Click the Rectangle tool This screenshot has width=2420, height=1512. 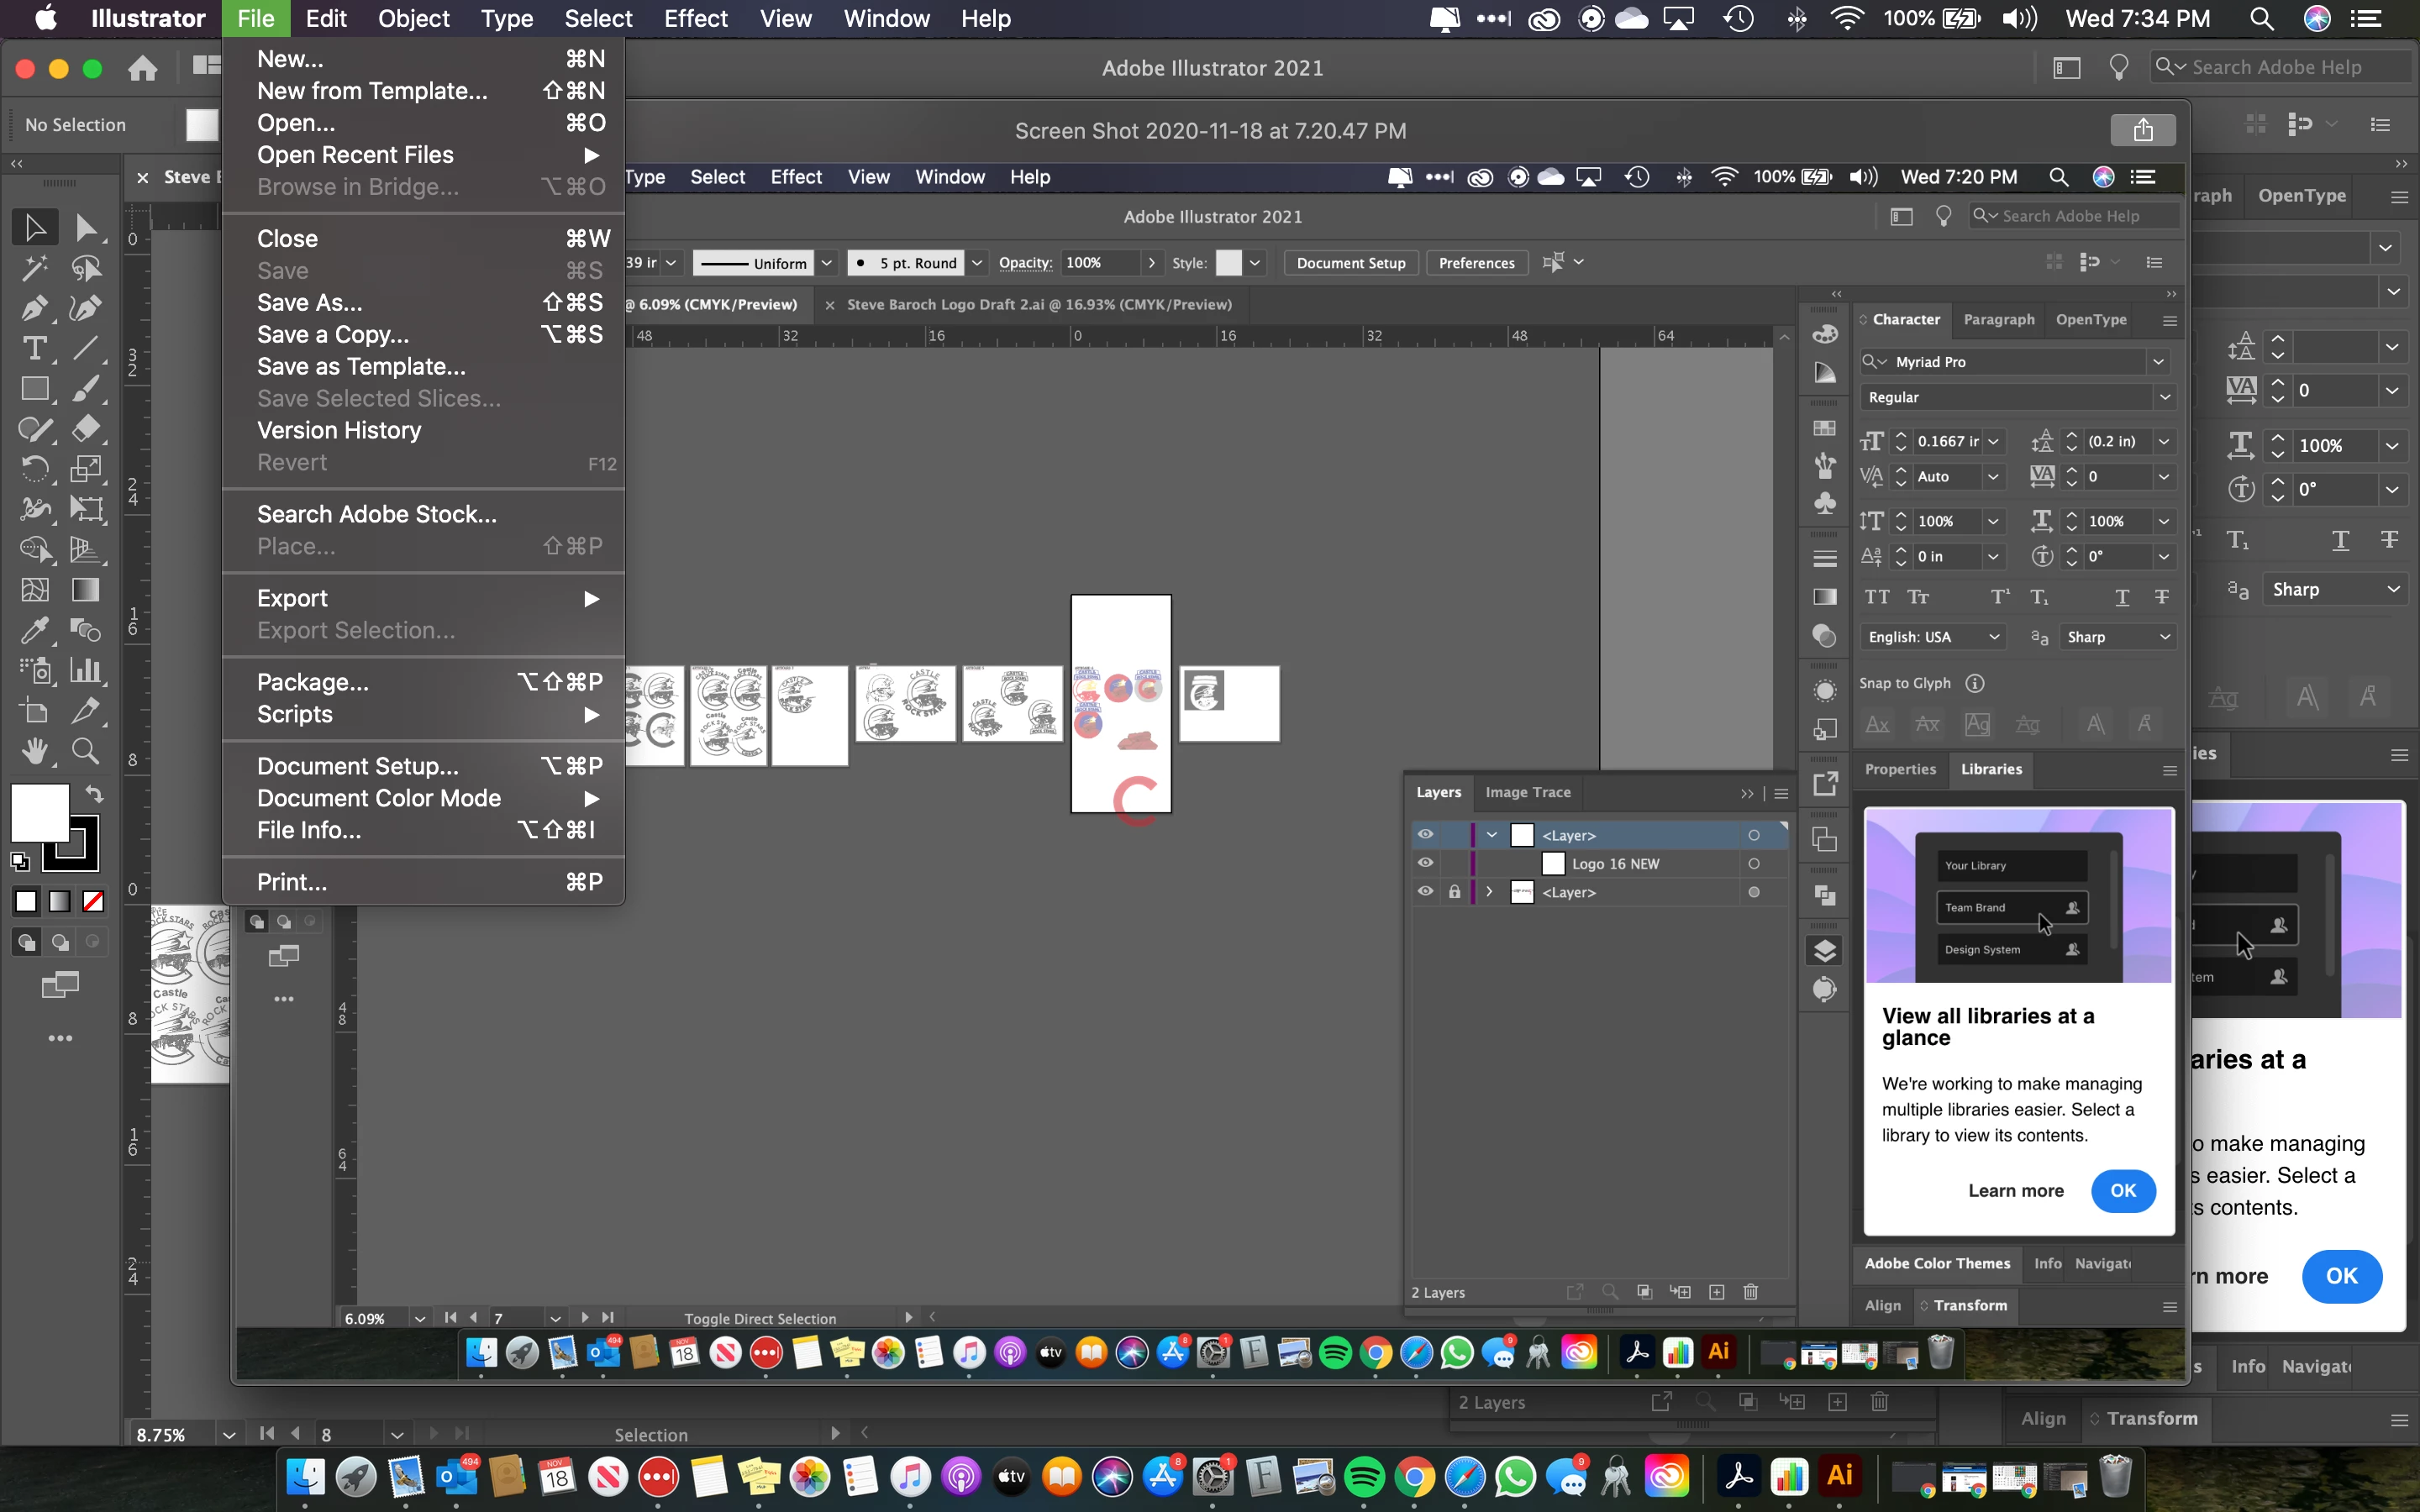tap(34, 389)
